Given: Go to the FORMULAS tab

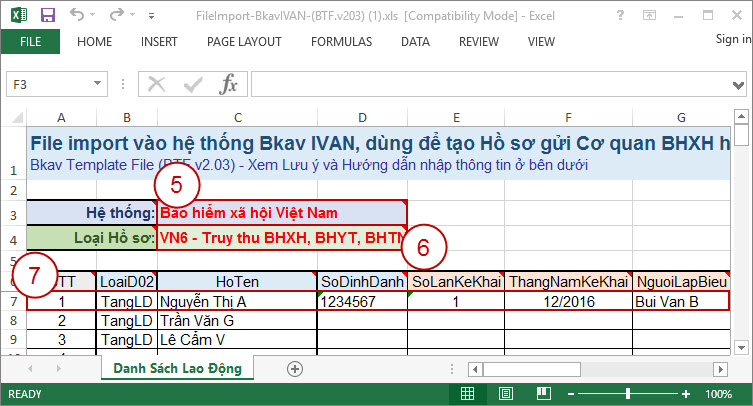Looking at the screenshot, I should click(x=341, y=42).
